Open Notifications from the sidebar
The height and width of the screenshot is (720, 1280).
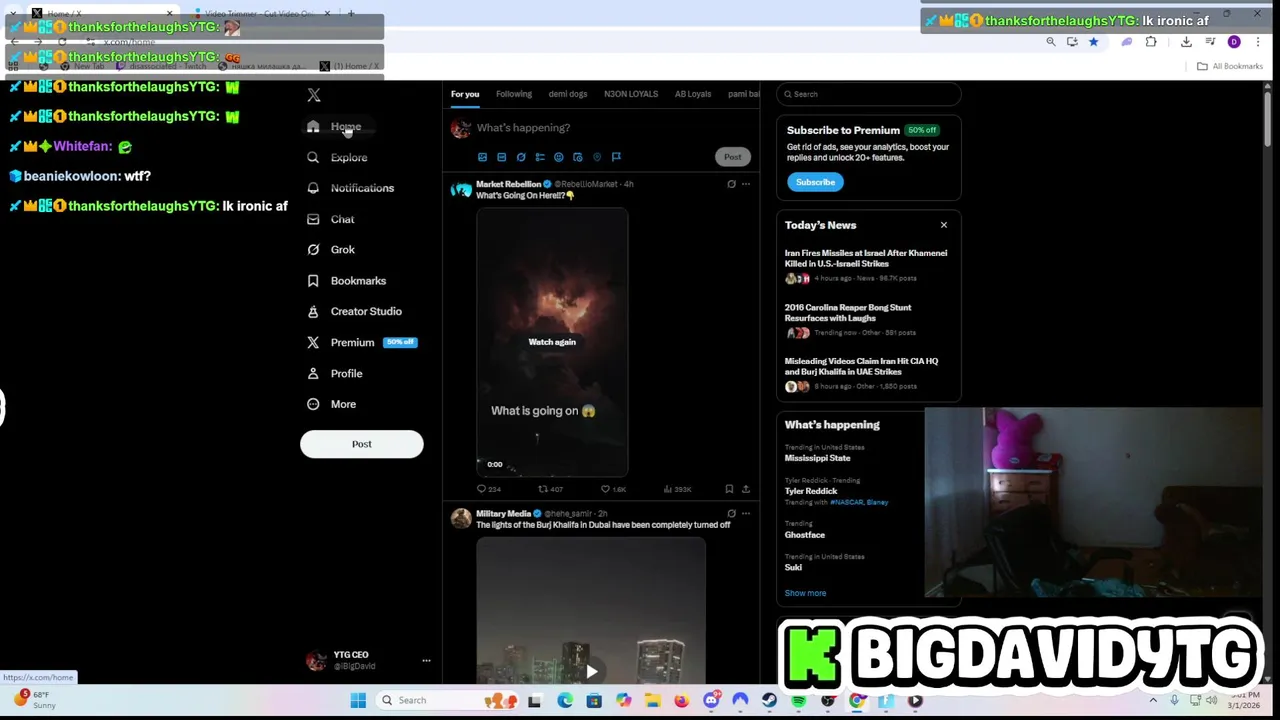click(x=351, y=188)
